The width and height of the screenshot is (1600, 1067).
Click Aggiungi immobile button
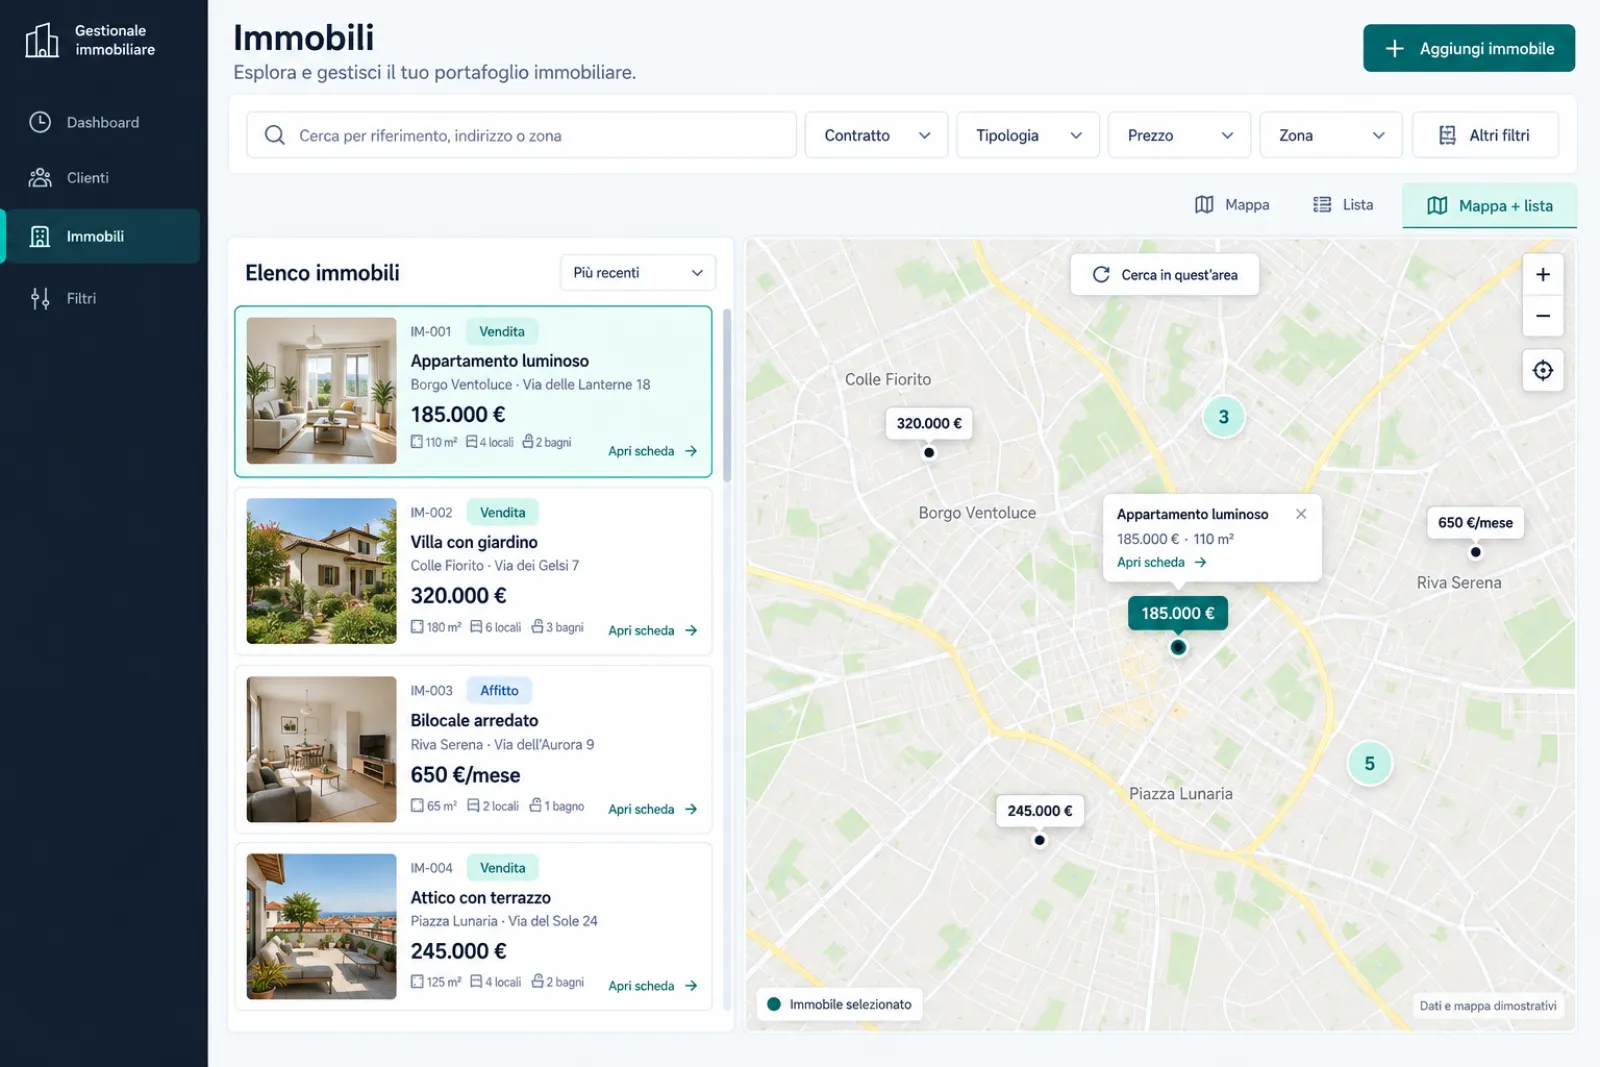[x=1469, y=48]
